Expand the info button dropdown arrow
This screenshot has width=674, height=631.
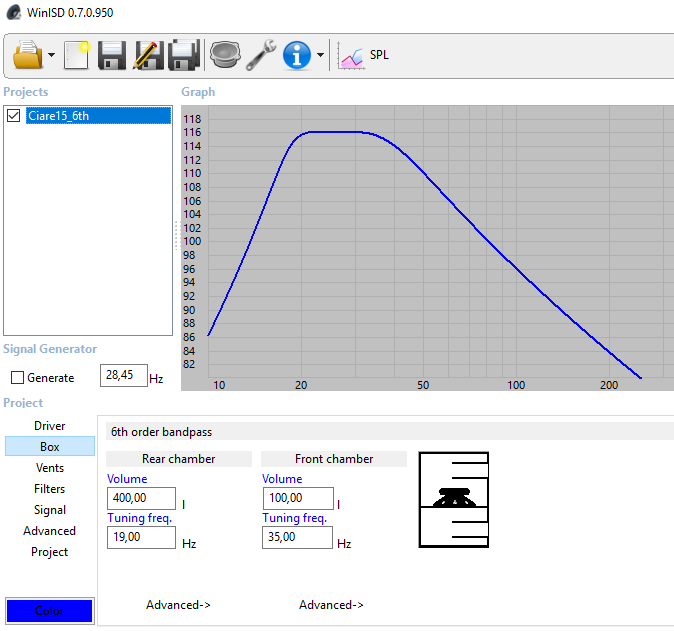(320, 55)
